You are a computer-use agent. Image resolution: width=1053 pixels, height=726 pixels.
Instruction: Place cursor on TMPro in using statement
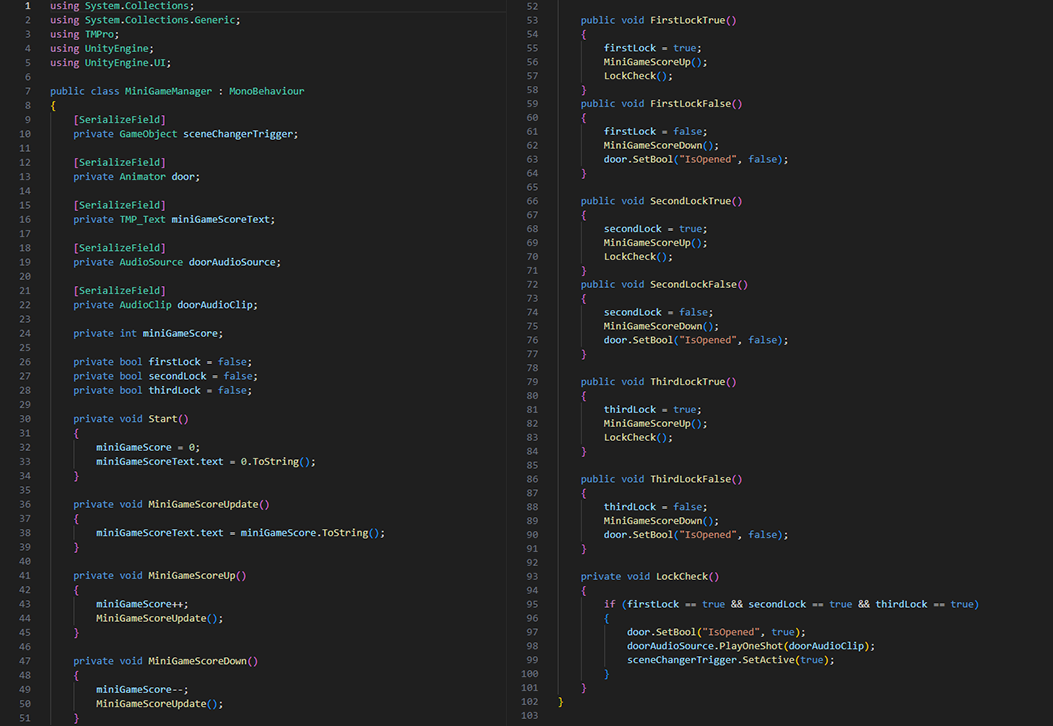pos(99,34)
